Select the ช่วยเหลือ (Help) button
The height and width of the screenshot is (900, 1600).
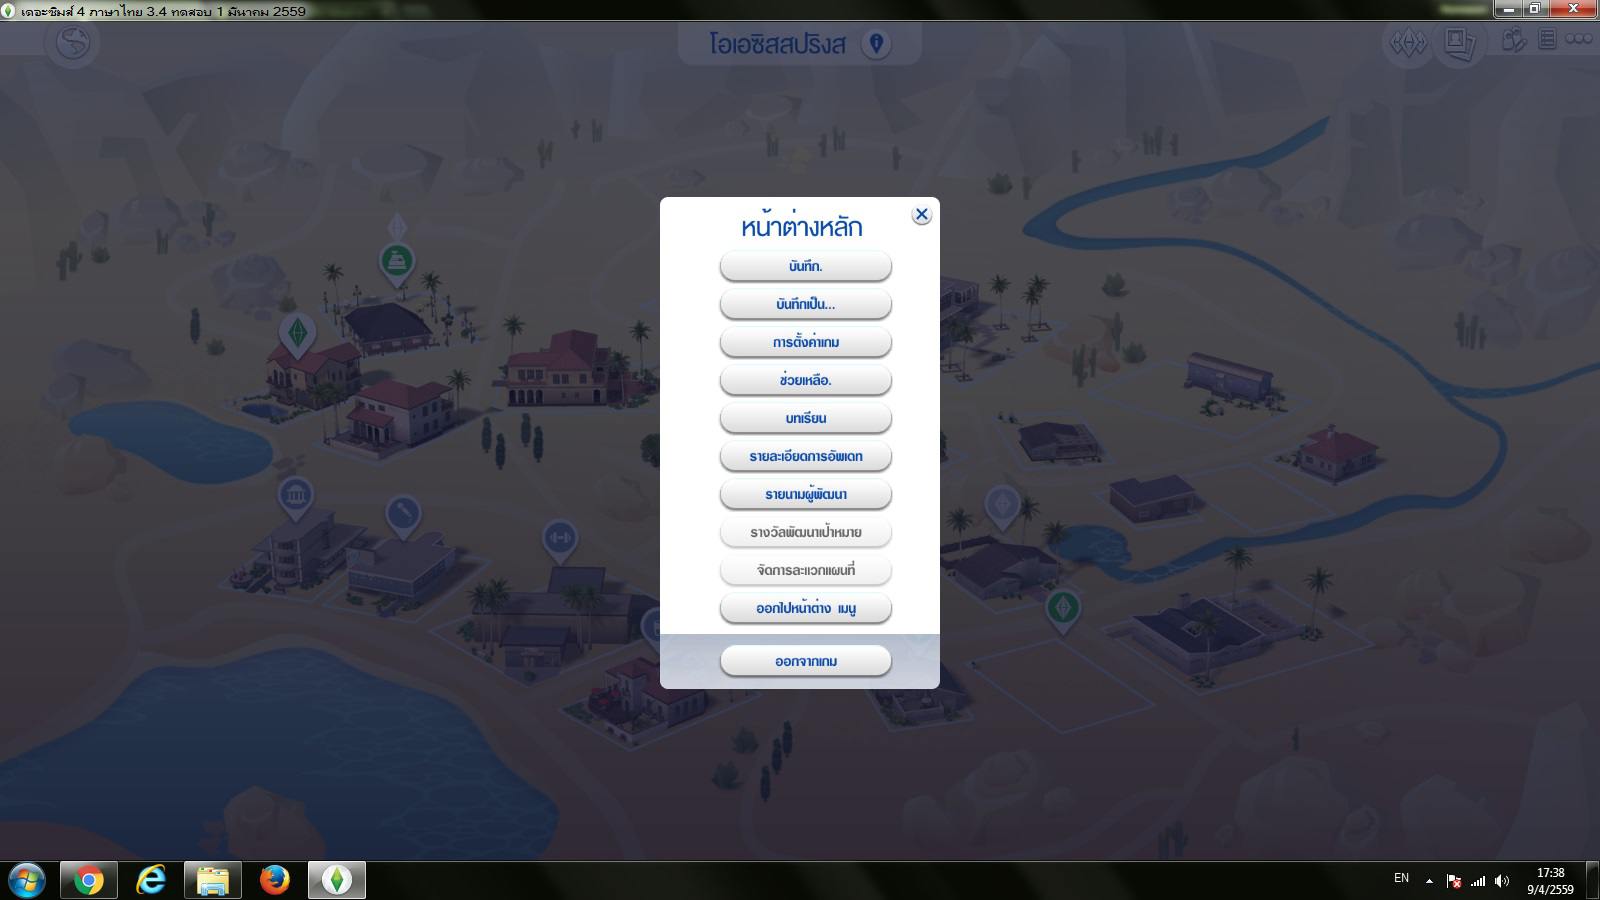tap(805, 380)
